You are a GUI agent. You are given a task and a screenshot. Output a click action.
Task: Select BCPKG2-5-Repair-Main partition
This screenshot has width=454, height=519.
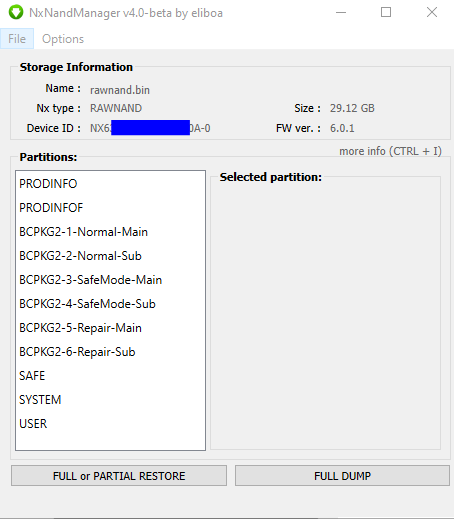click(110, 328)
